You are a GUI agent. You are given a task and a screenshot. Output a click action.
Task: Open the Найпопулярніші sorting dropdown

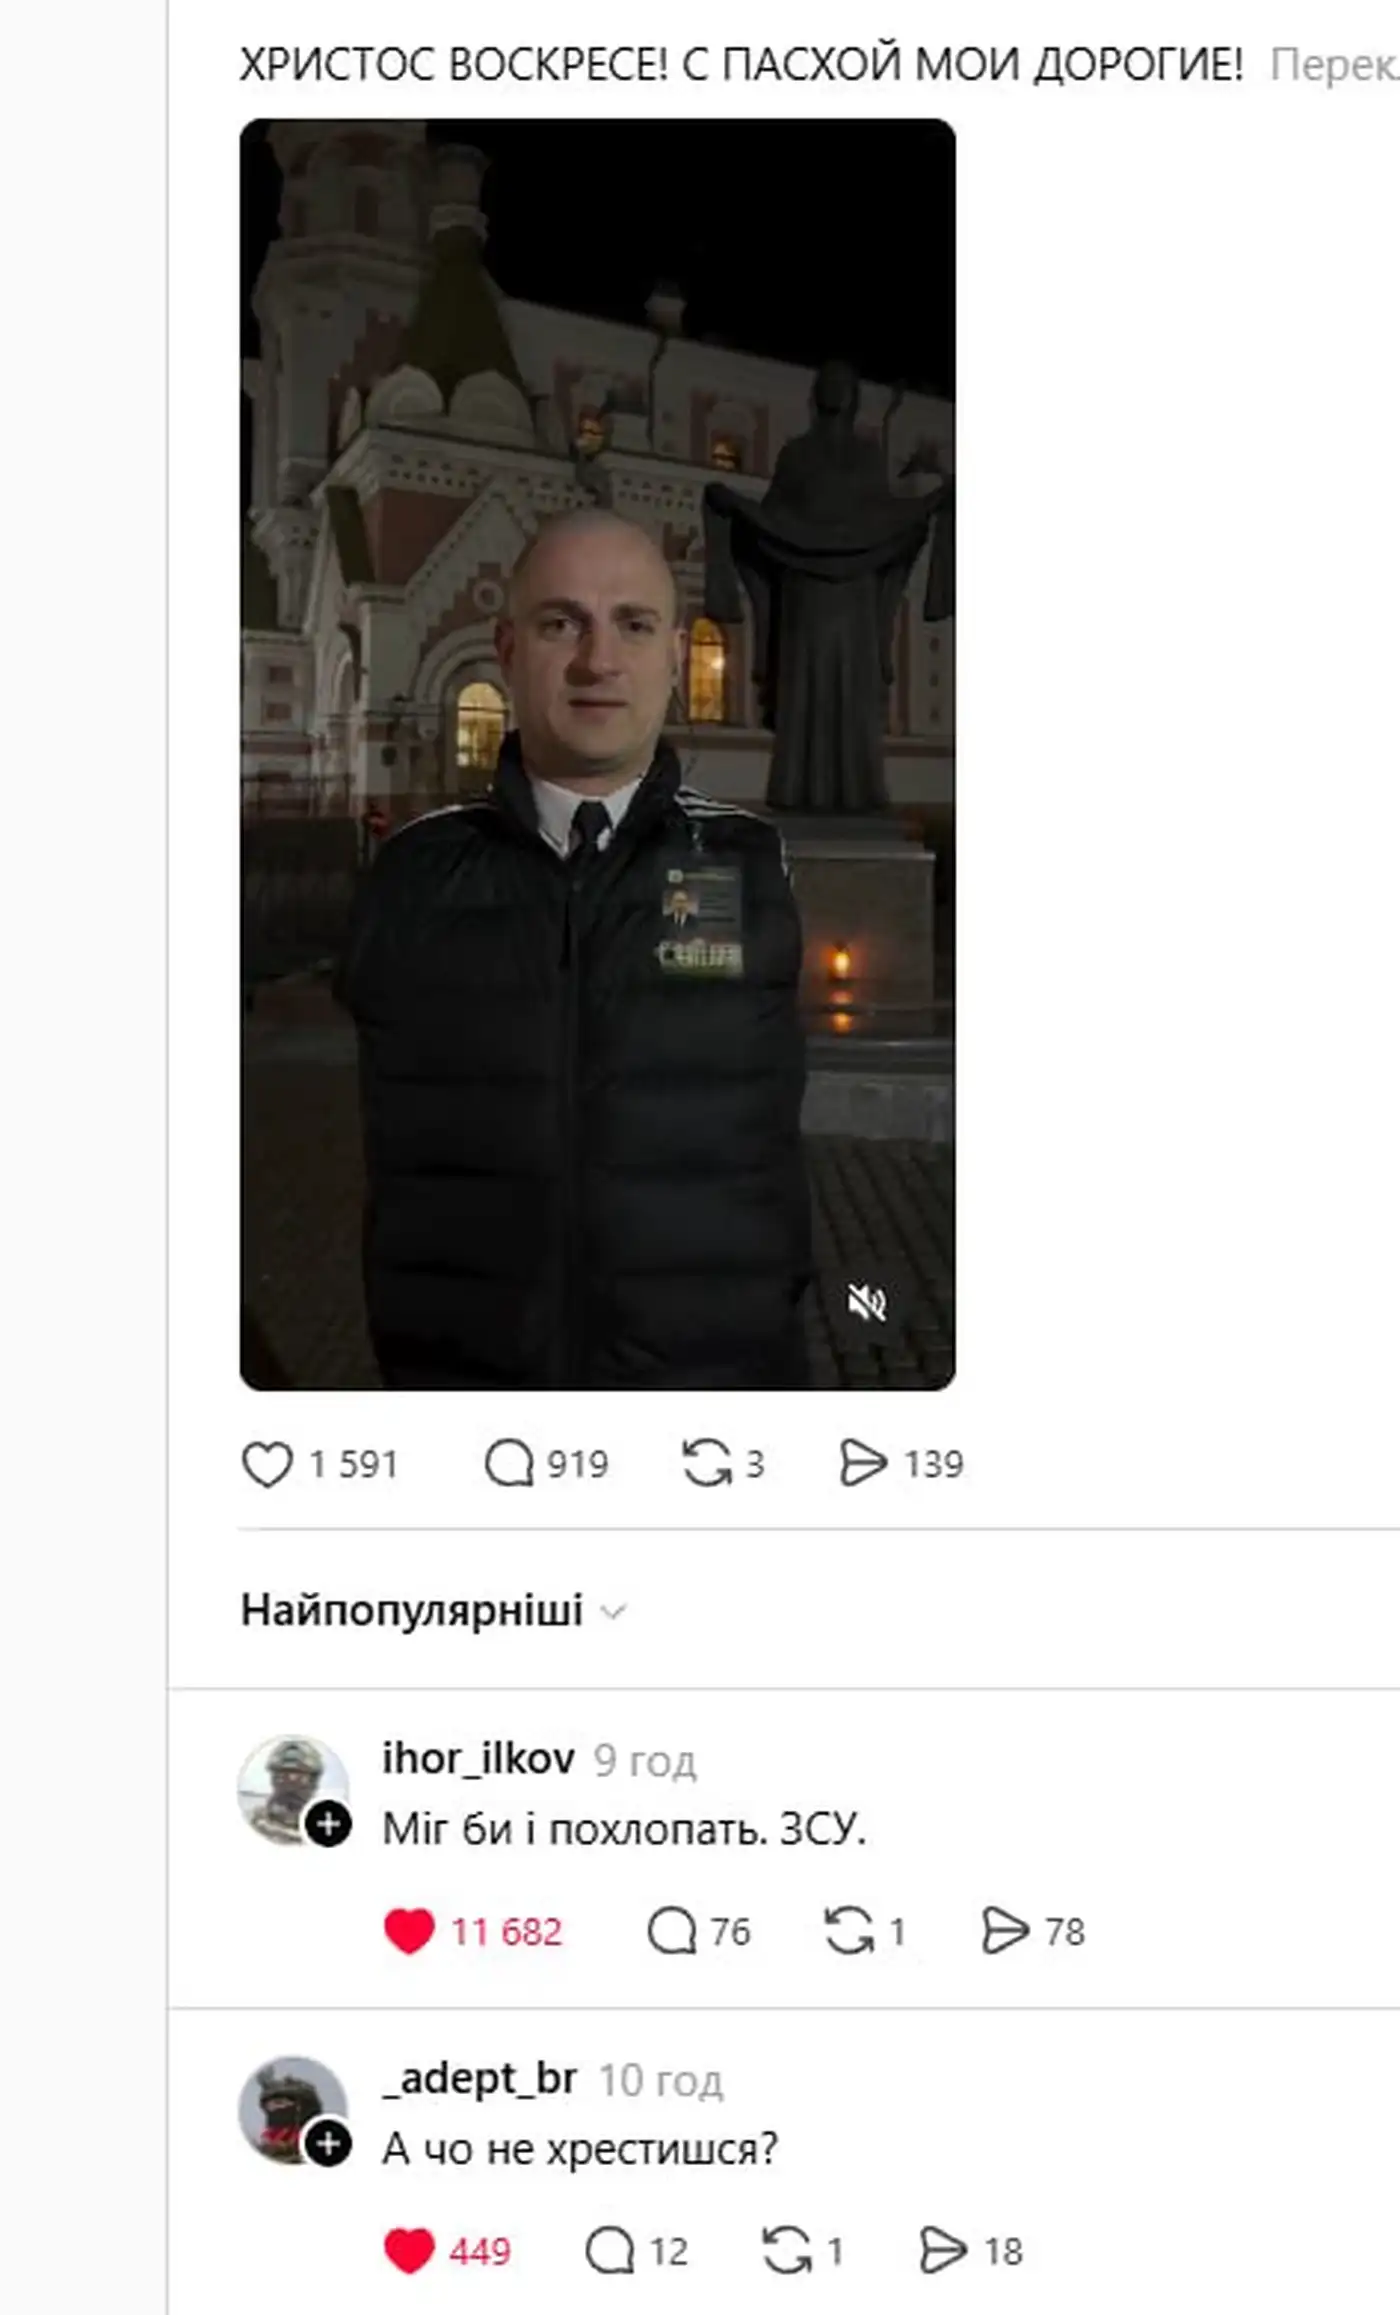point(433,1611)
